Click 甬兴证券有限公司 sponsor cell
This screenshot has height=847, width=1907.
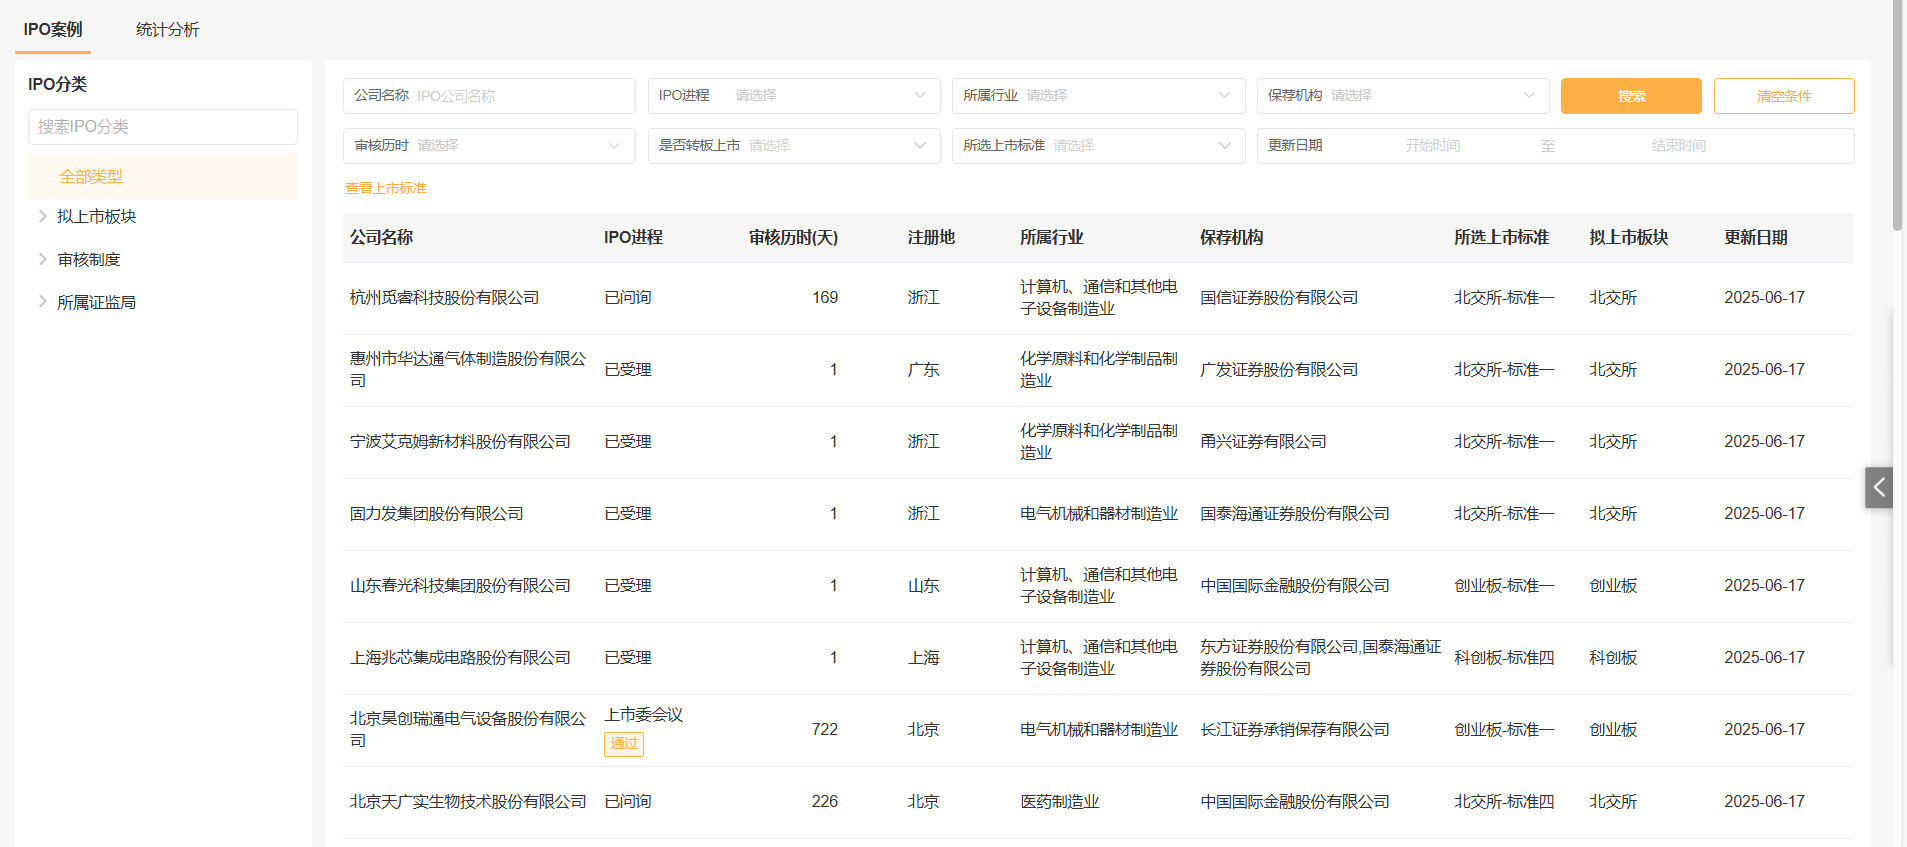1263,442
